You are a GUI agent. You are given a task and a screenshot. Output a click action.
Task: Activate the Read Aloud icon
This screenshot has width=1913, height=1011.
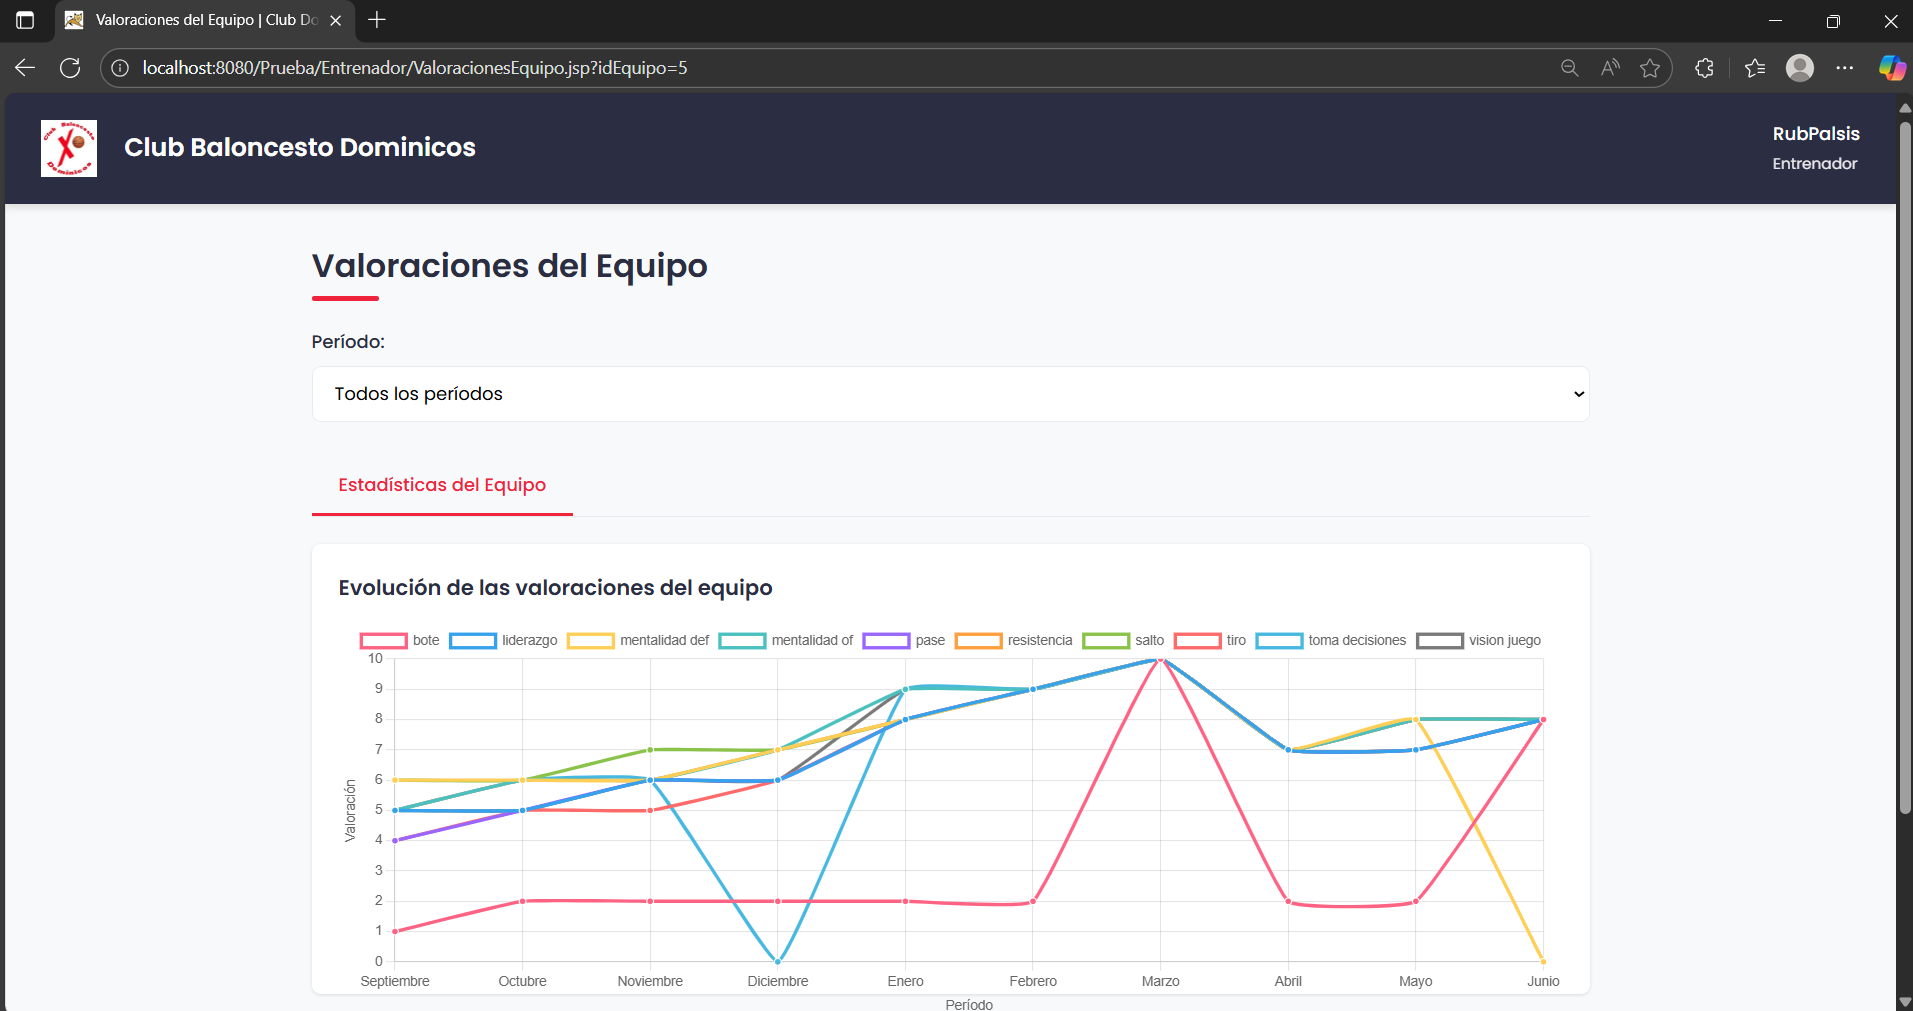pyautogui.click(x=1609, y=68)
